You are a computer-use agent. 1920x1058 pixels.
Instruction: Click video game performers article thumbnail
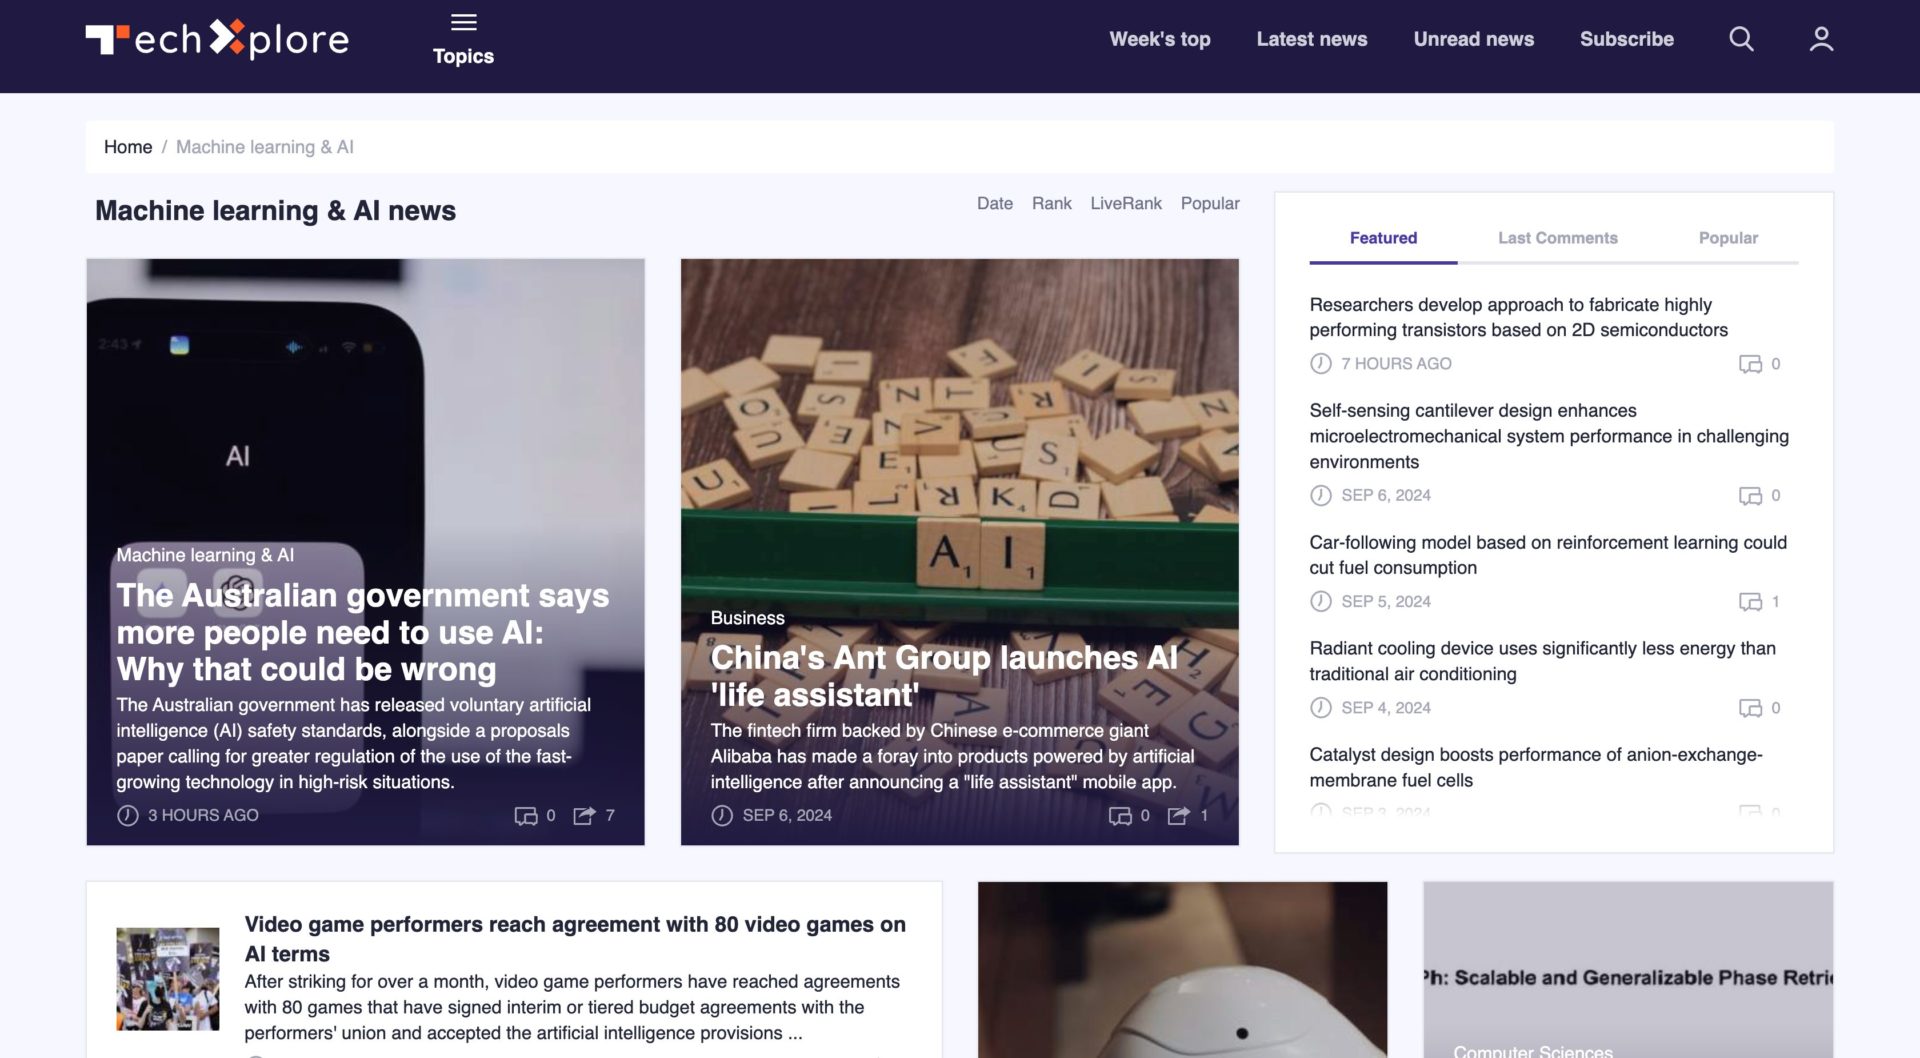point(168,979)
